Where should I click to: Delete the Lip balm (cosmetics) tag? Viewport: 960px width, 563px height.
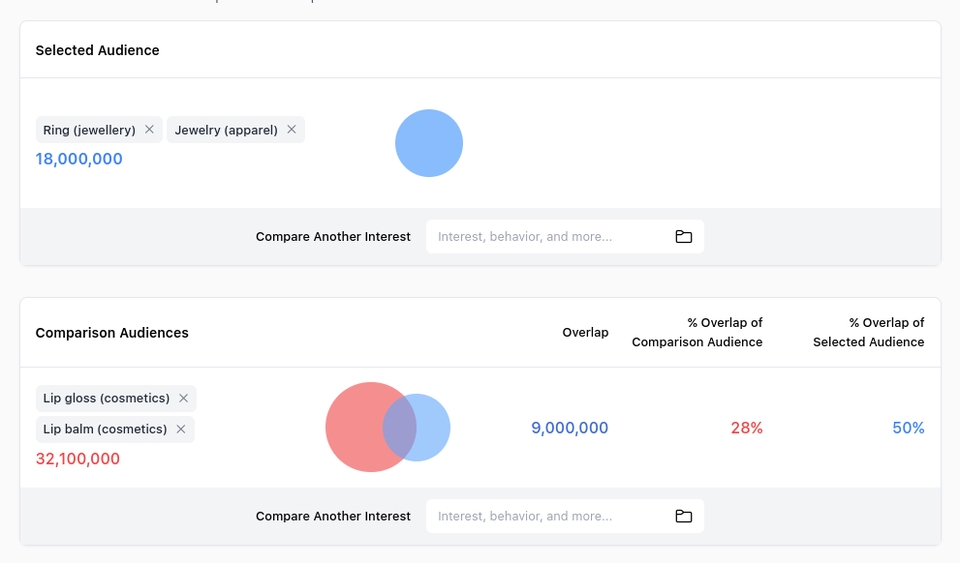180,429
